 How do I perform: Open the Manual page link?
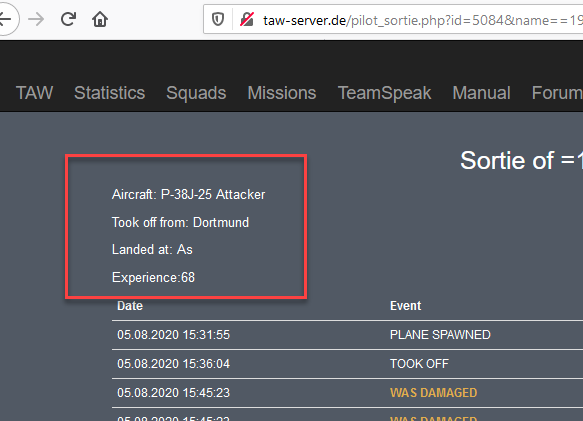point(481,93)
